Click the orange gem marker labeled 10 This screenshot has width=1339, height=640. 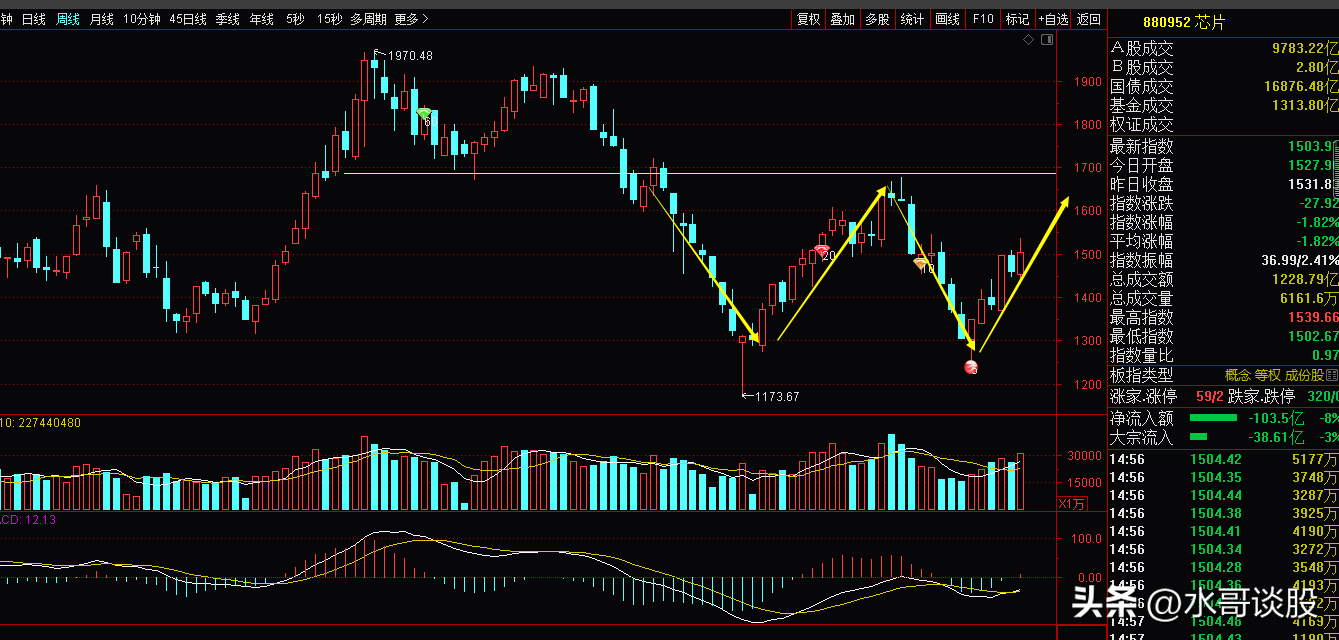tap(921, 263)
